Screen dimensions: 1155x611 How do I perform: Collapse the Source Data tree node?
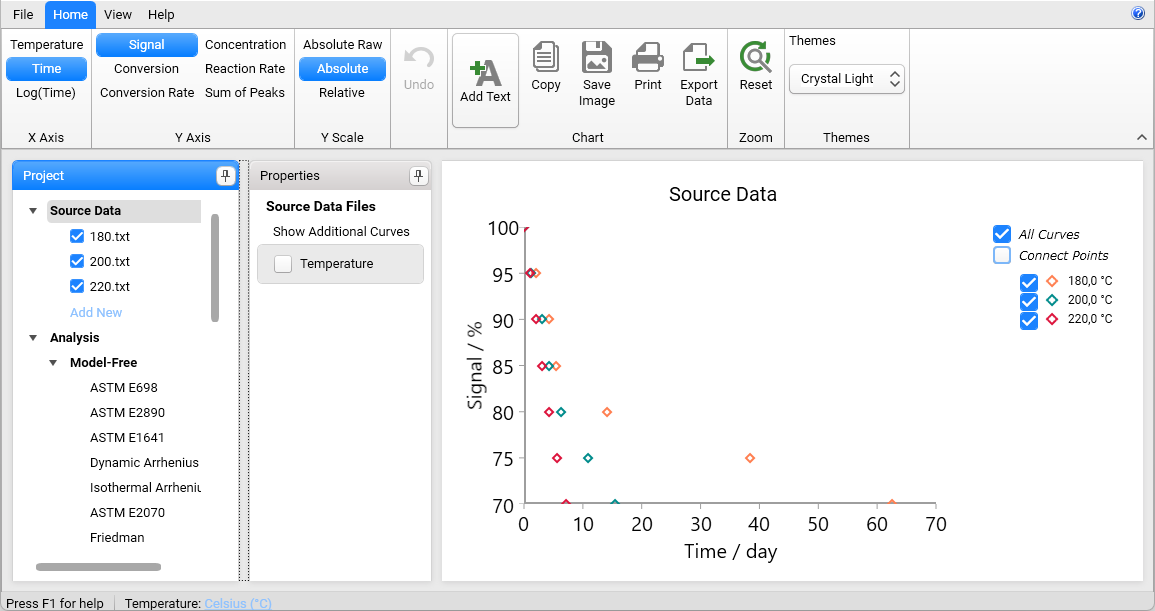click(33, 211)
